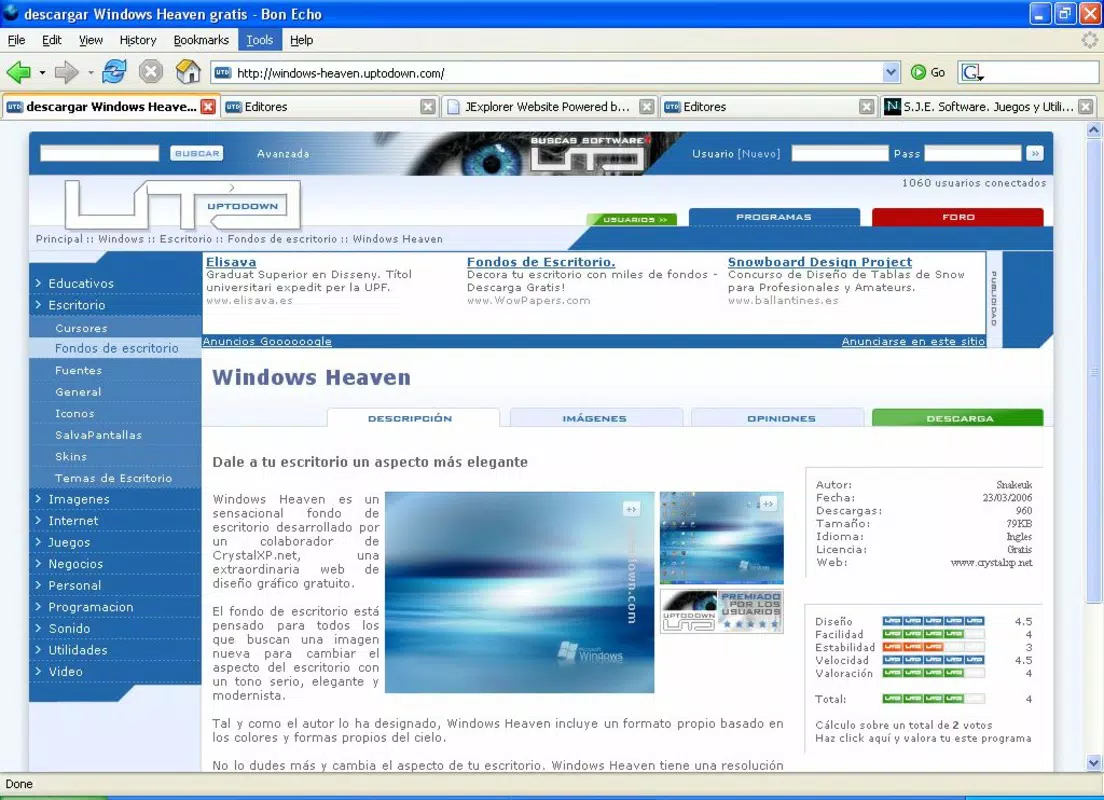Click the Nuevo user registration link
Image resolution: width=1104 pixels, height=800 pixels.
759,154
